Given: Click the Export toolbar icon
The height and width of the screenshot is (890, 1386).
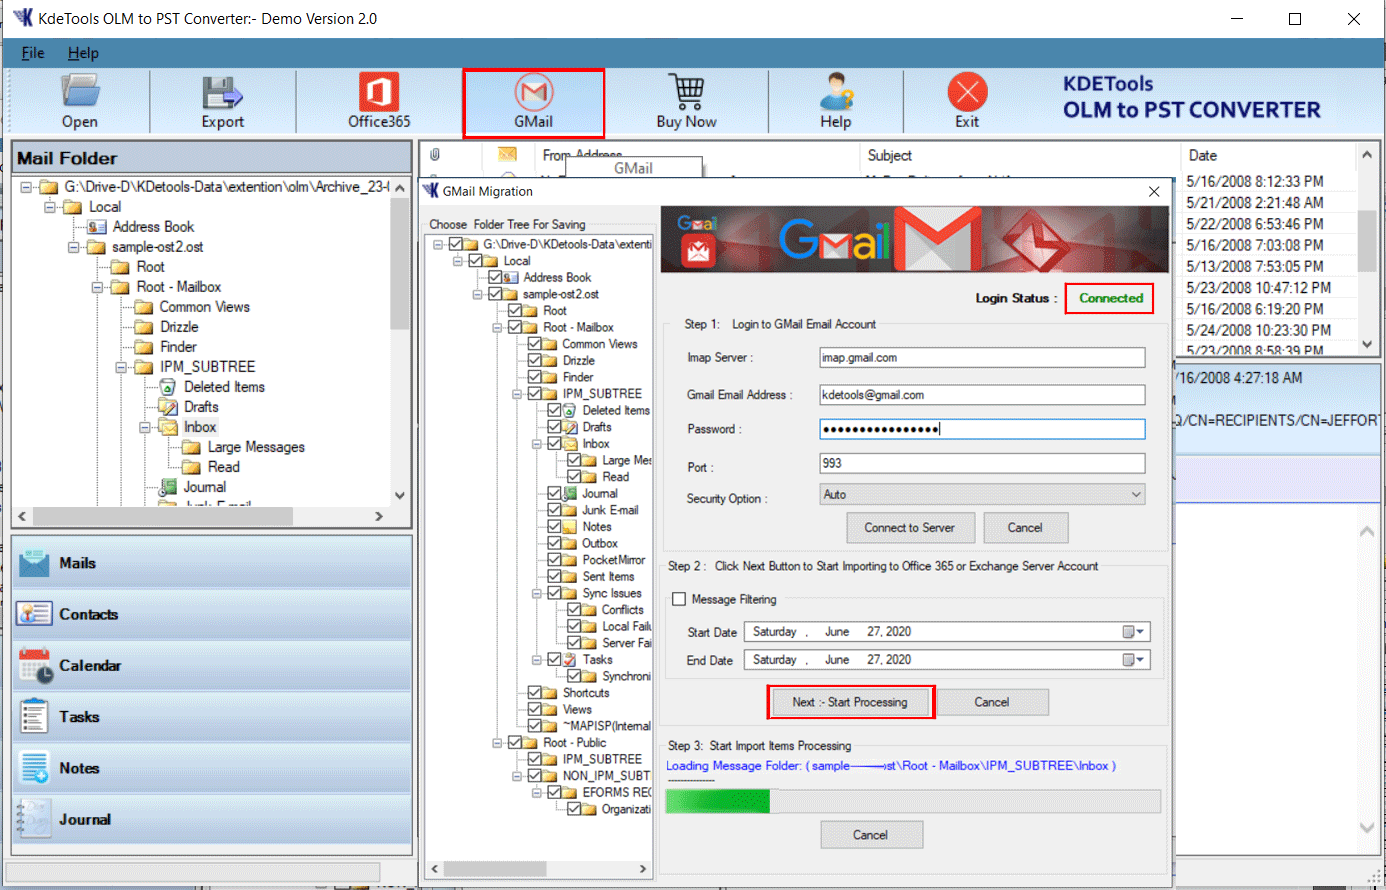Looking at the screenshot, I should point(222,92).
